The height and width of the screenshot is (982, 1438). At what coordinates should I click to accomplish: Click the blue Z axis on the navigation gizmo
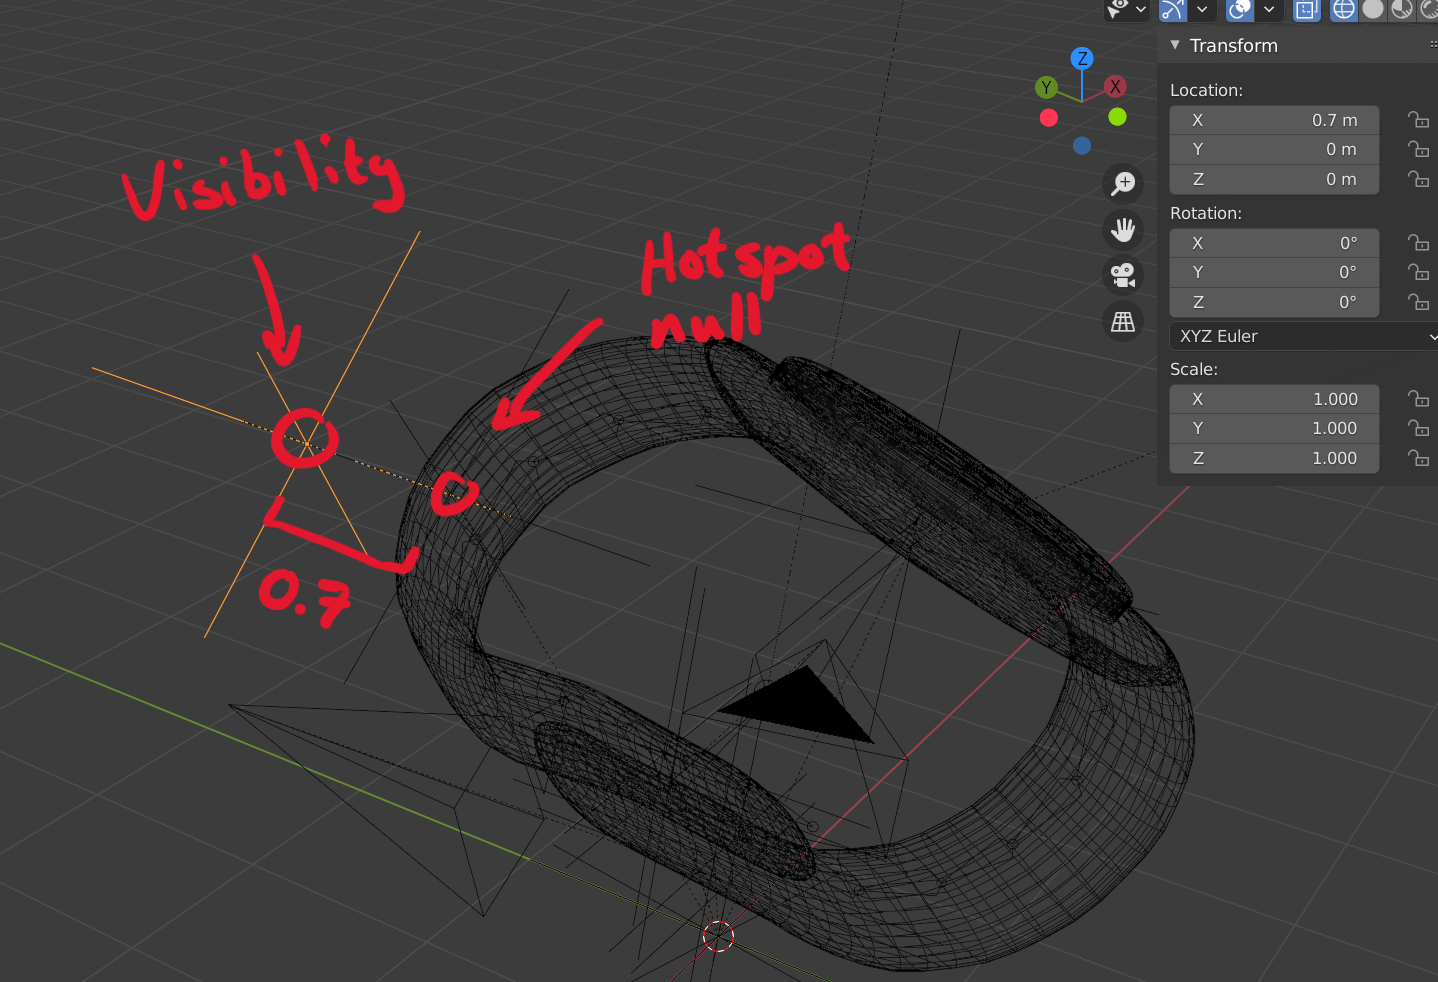(x=1082, y=58)
